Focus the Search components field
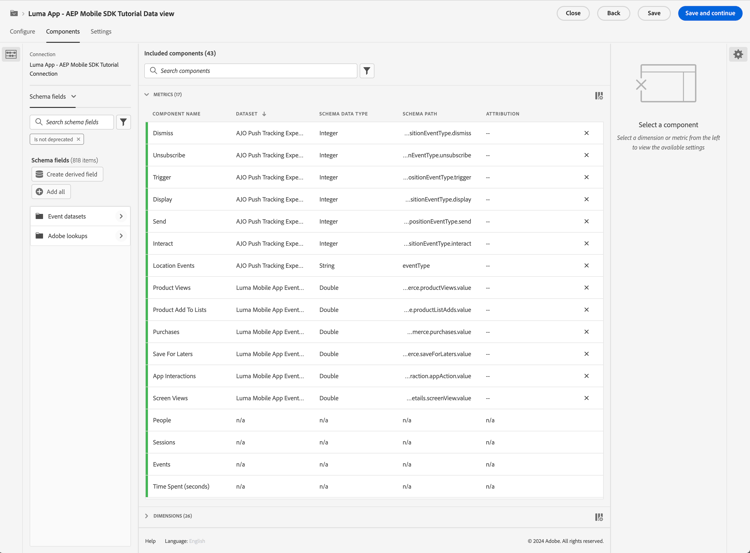This screenshot has height=553, width=750. [251, 71]
